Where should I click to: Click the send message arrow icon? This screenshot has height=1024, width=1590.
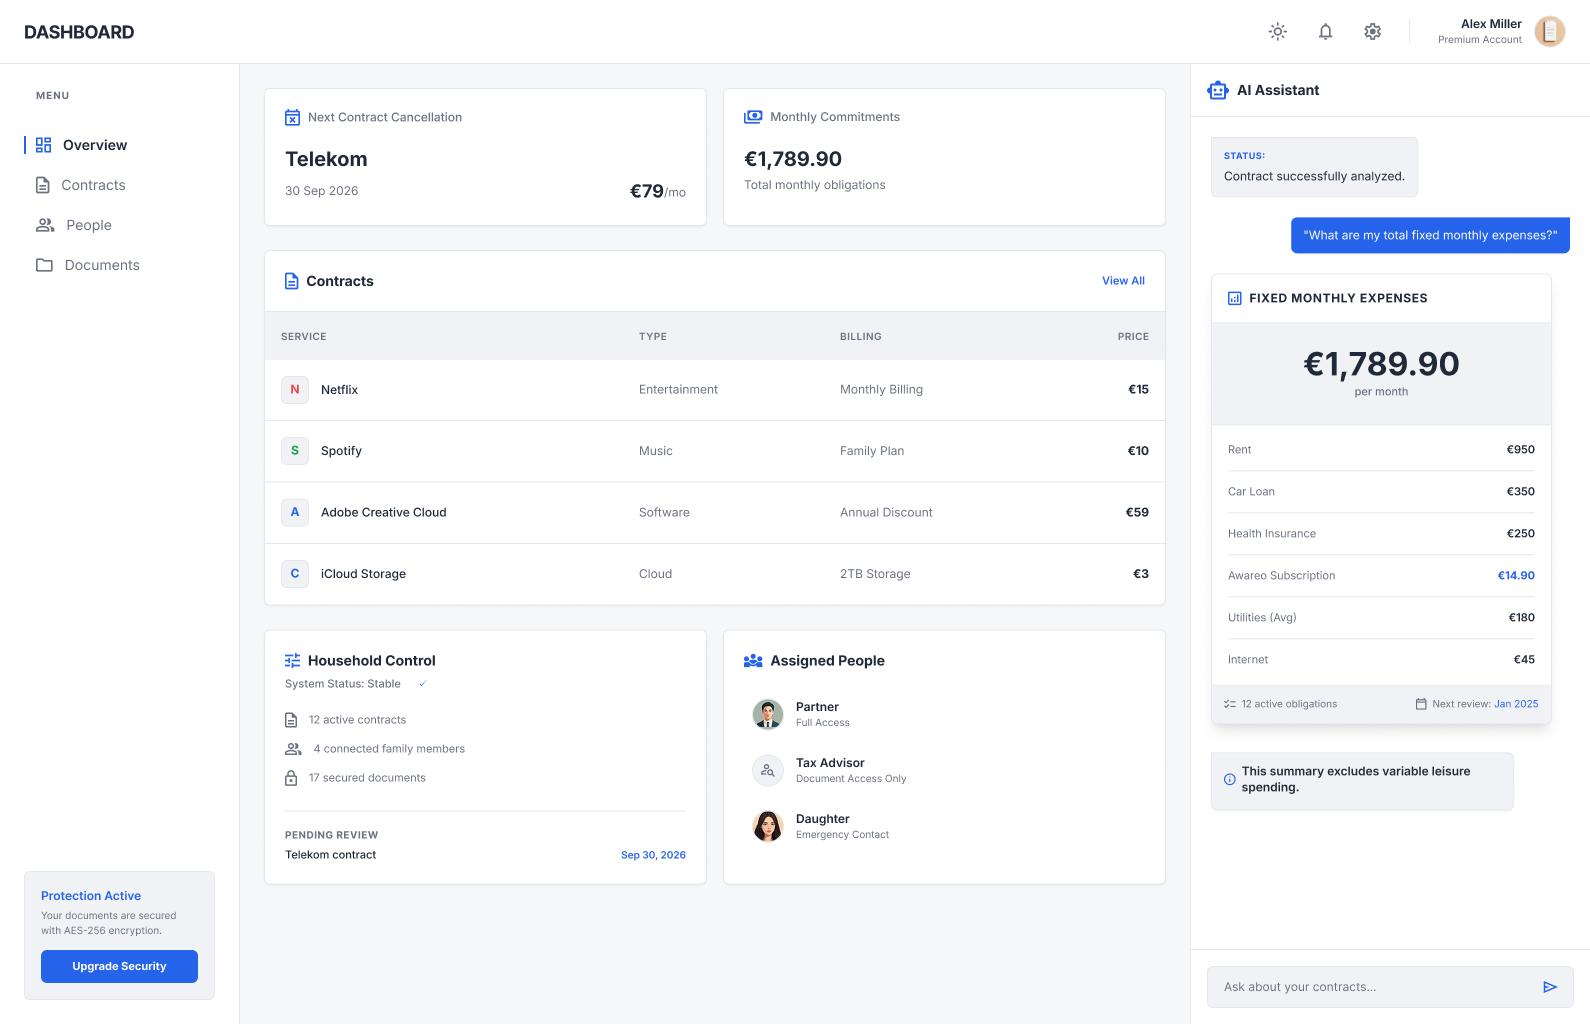point(1550,987)
